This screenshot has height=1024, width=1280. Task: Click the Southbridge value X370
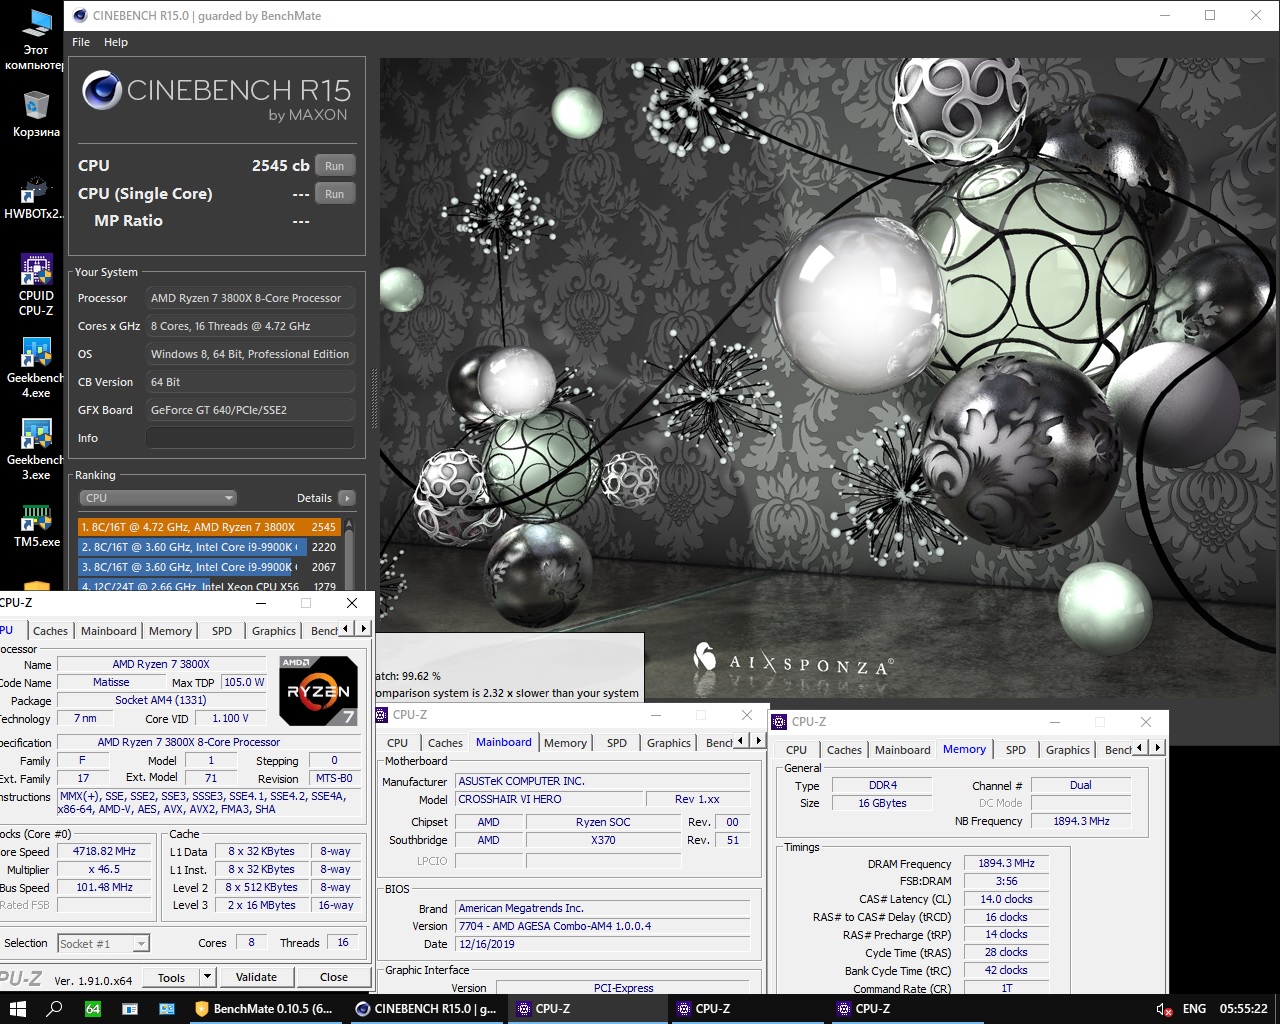pos(603,840)
